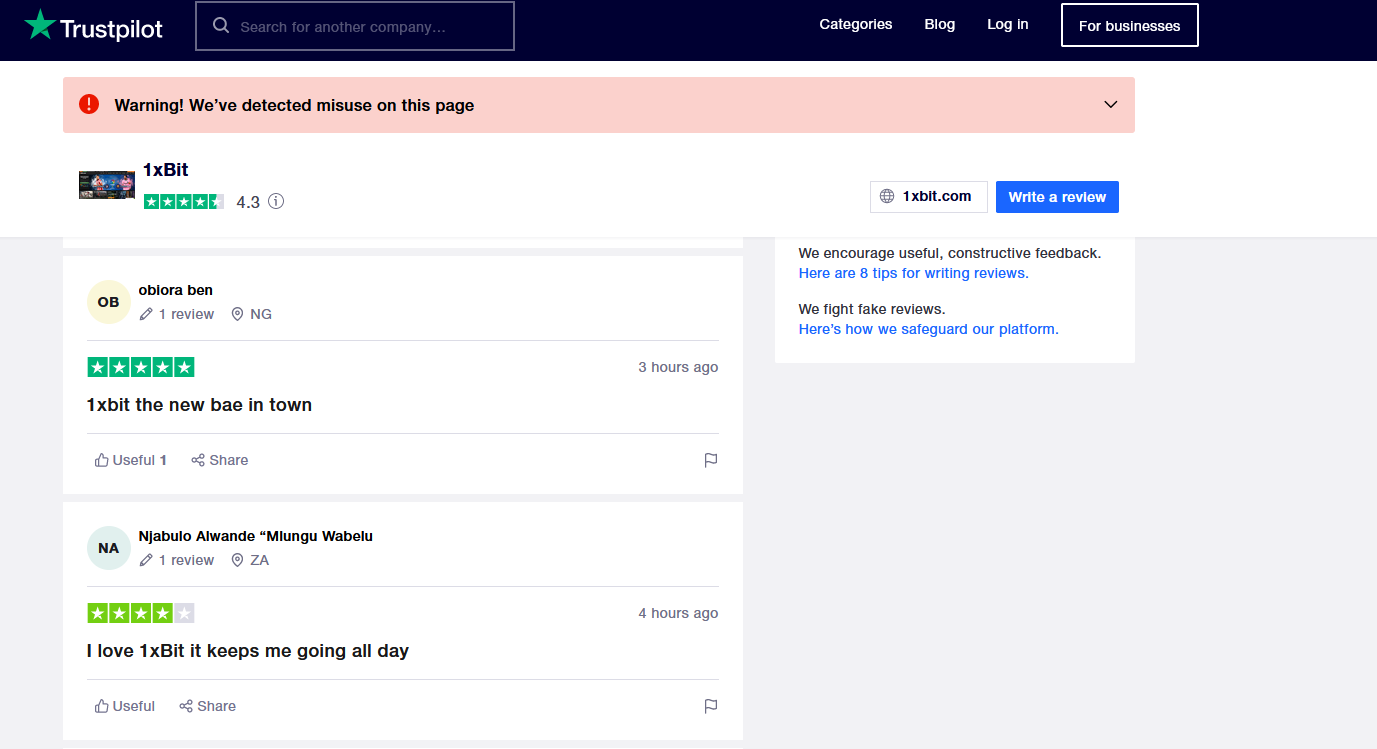Click the Write a review button
Viewport: 1377px width, 749px height.
[x=1057, y=197]
